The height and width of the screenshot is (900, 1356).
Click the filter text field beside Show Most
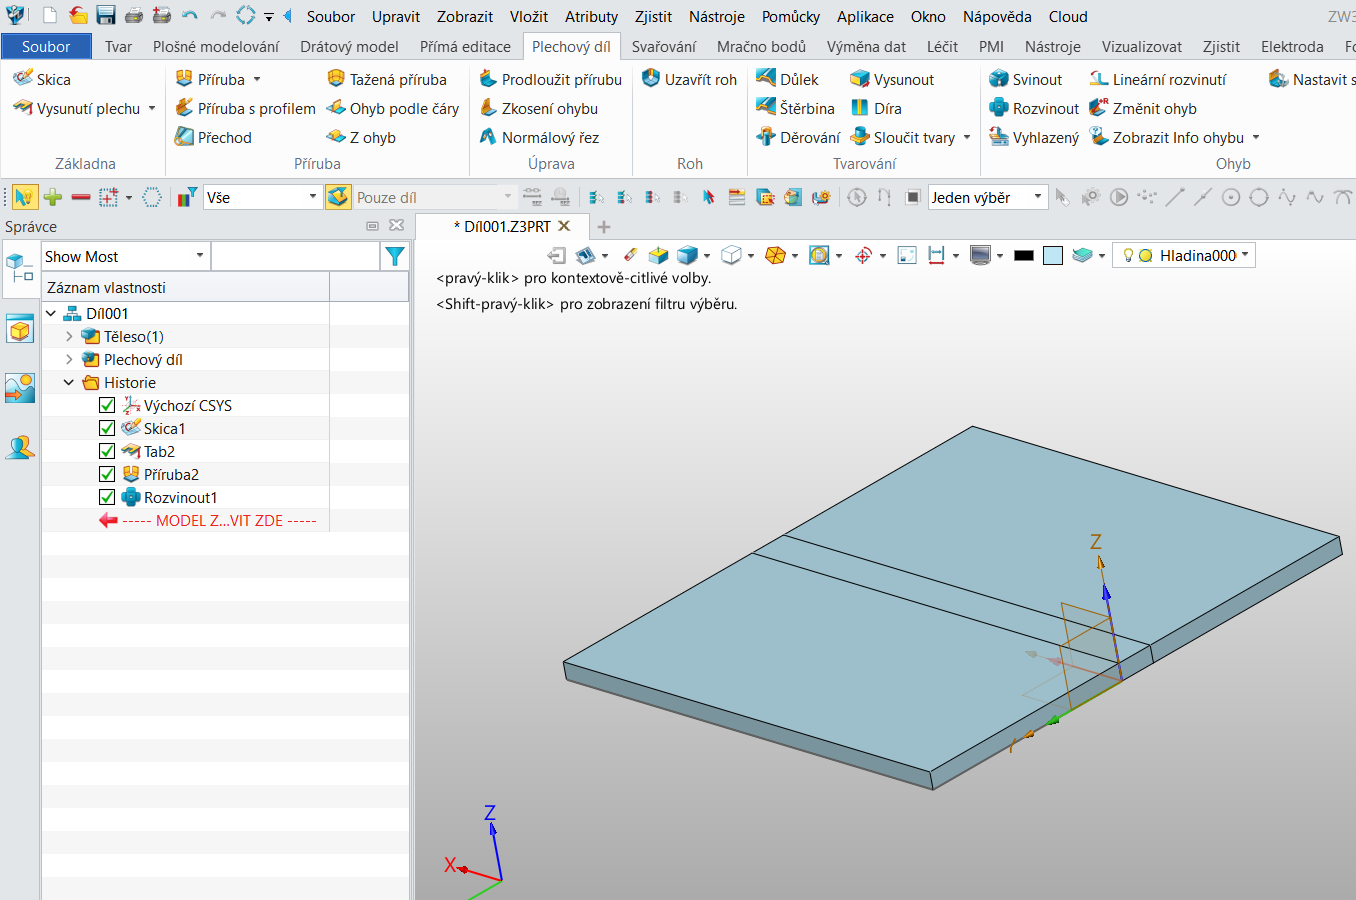[296, 256]
